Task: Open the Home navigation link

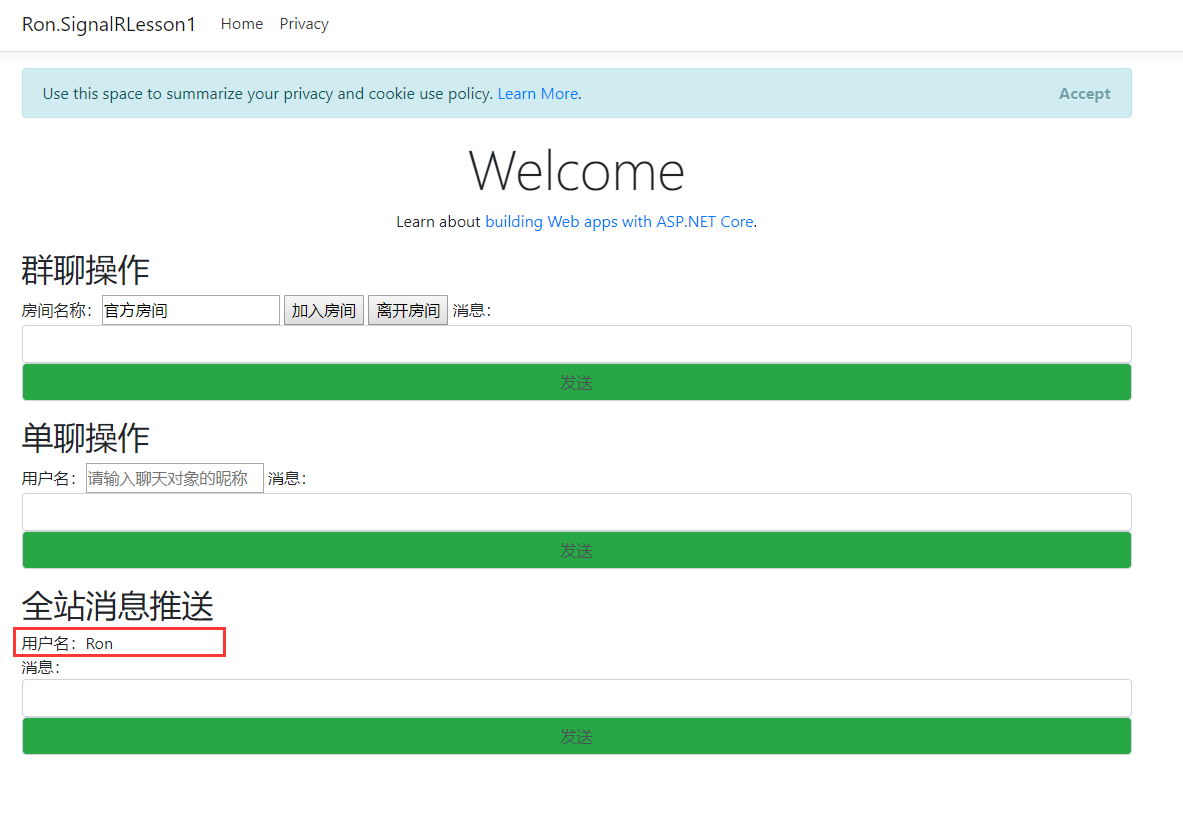Action: 241,24
